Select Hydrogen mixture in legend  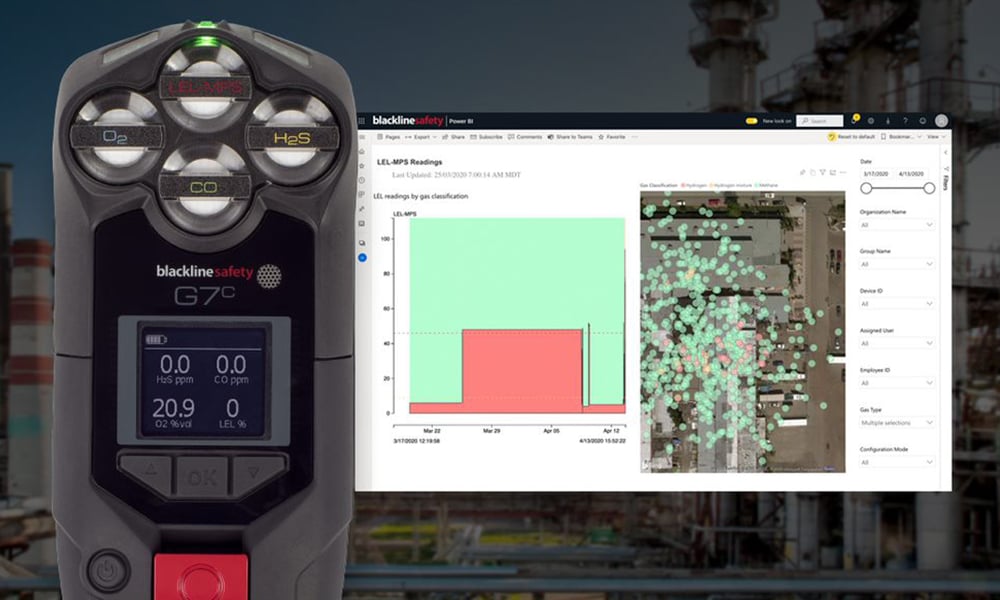[x=731, y=186]
